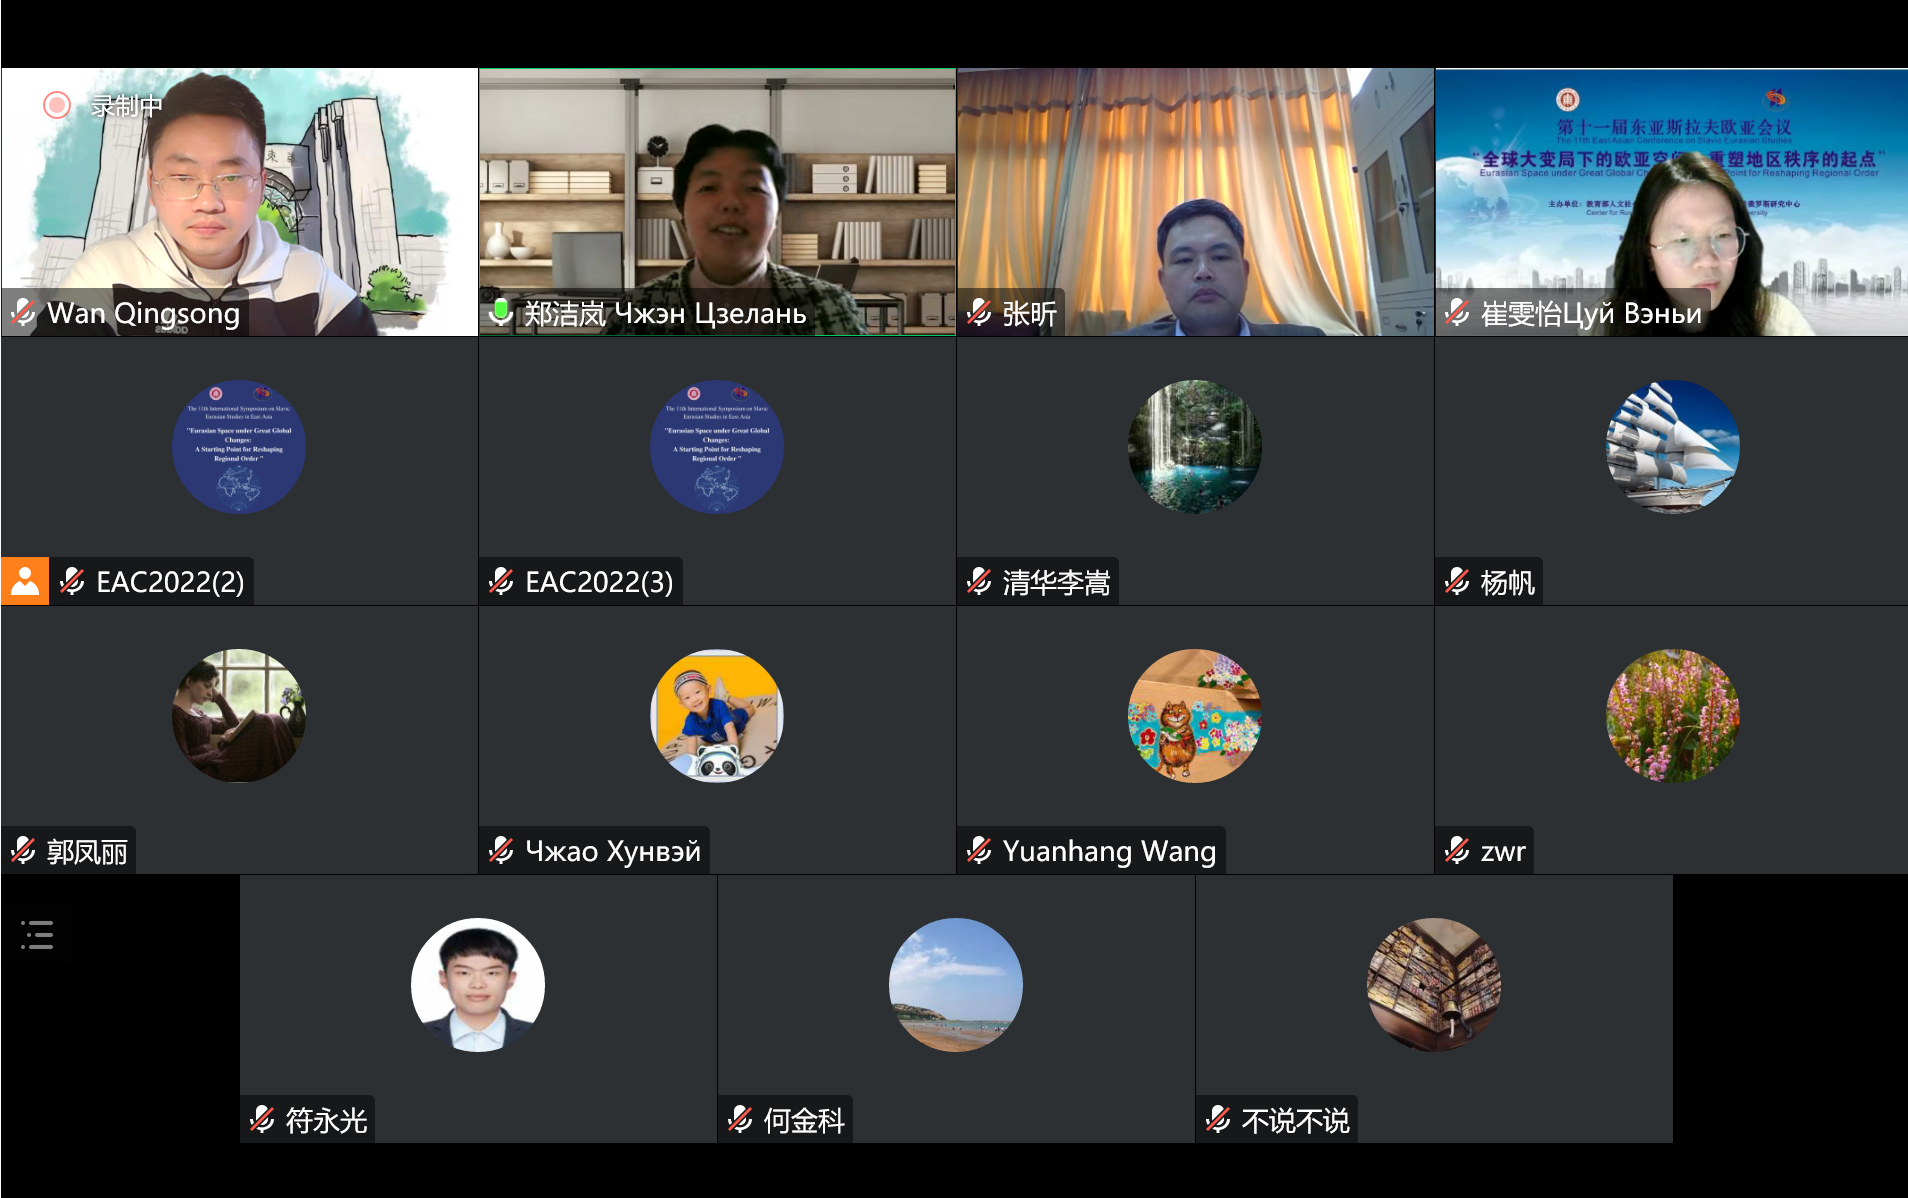Click the red recording indicator icon
1908x1198 pixels.
pyautogui.click(x=57, y=105)
